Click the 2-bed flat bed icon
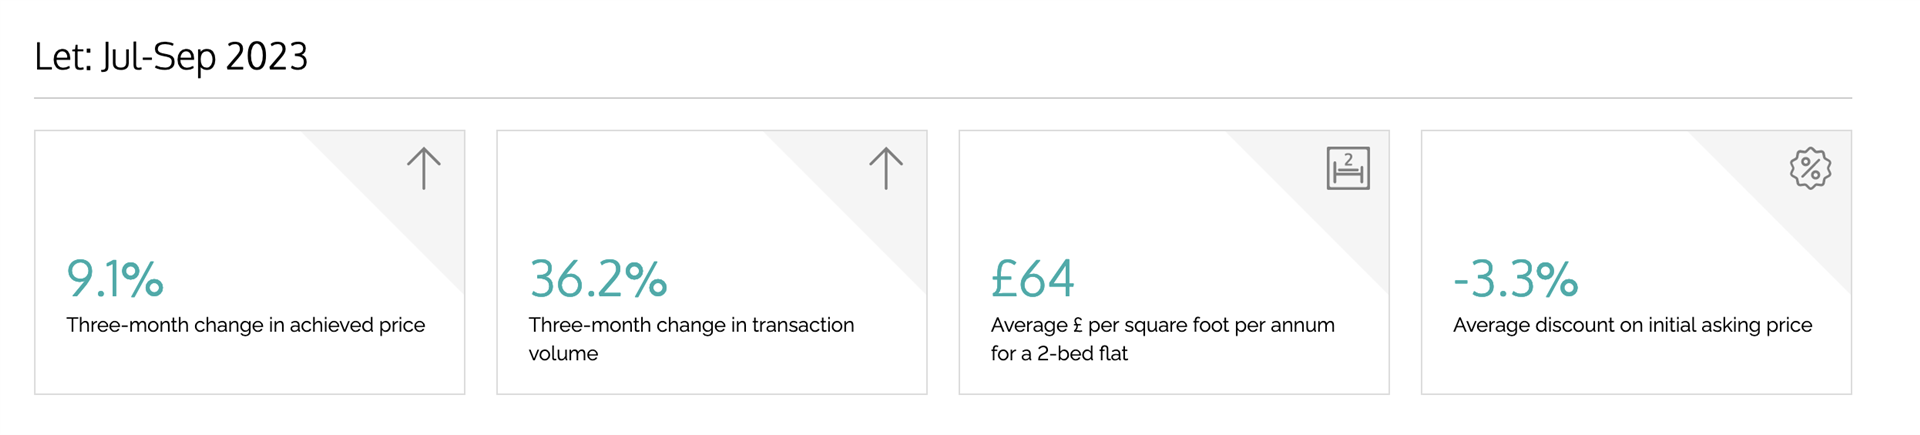Screen dimensions: 1920x435 [x=1348, y=168]
